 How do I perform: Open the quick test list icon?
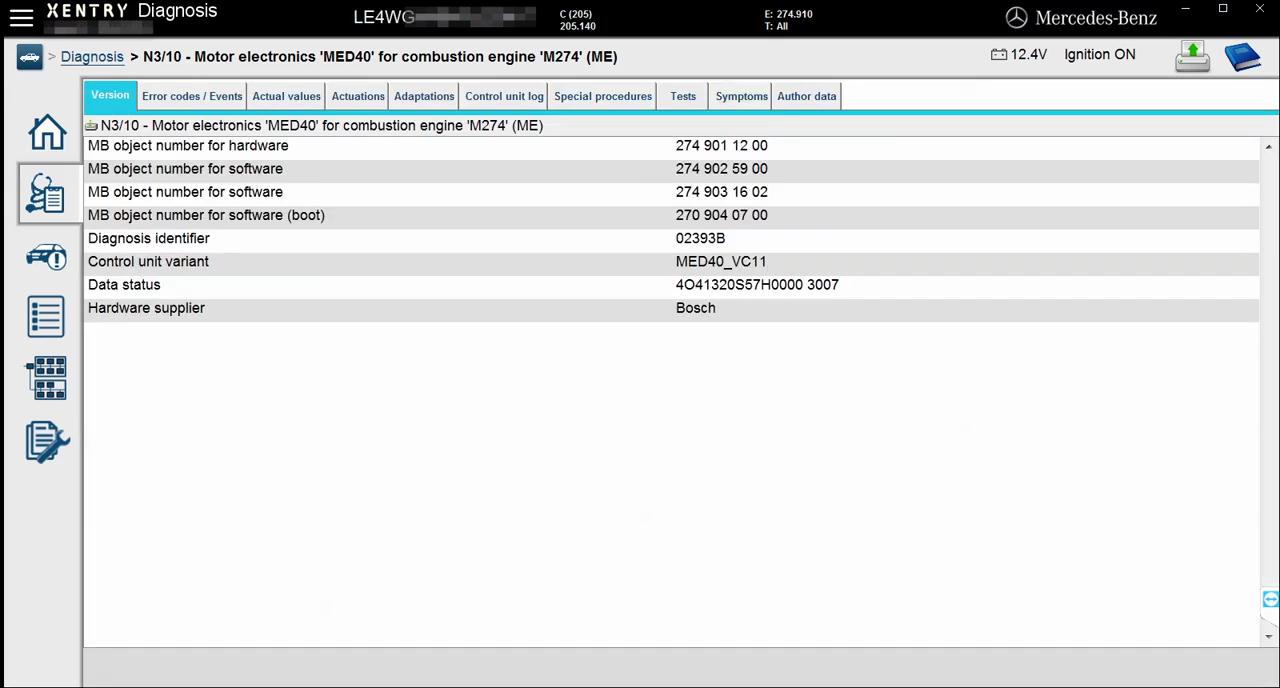(47, 317)
